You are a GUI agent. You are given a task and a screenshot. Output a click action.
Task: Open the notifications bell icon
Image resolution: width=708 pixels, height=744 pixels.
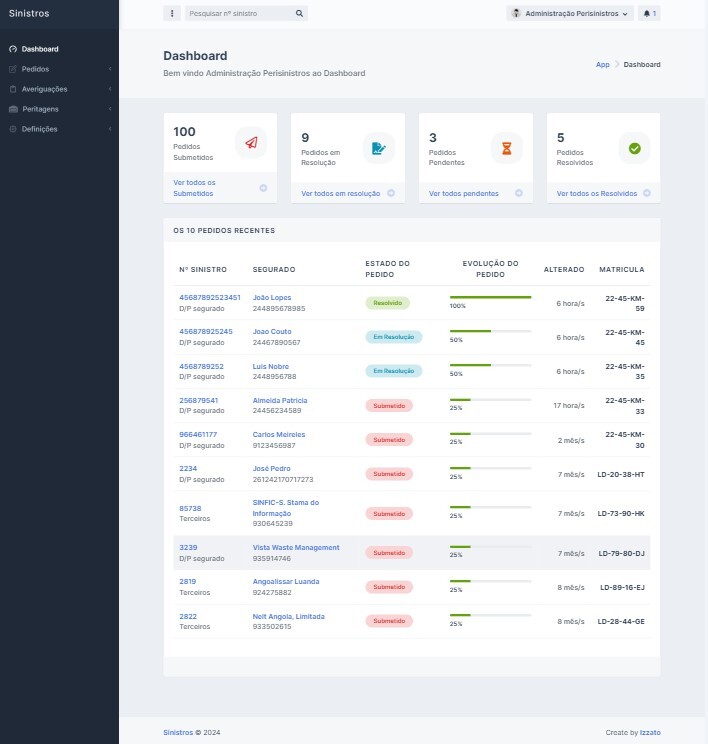650,14
